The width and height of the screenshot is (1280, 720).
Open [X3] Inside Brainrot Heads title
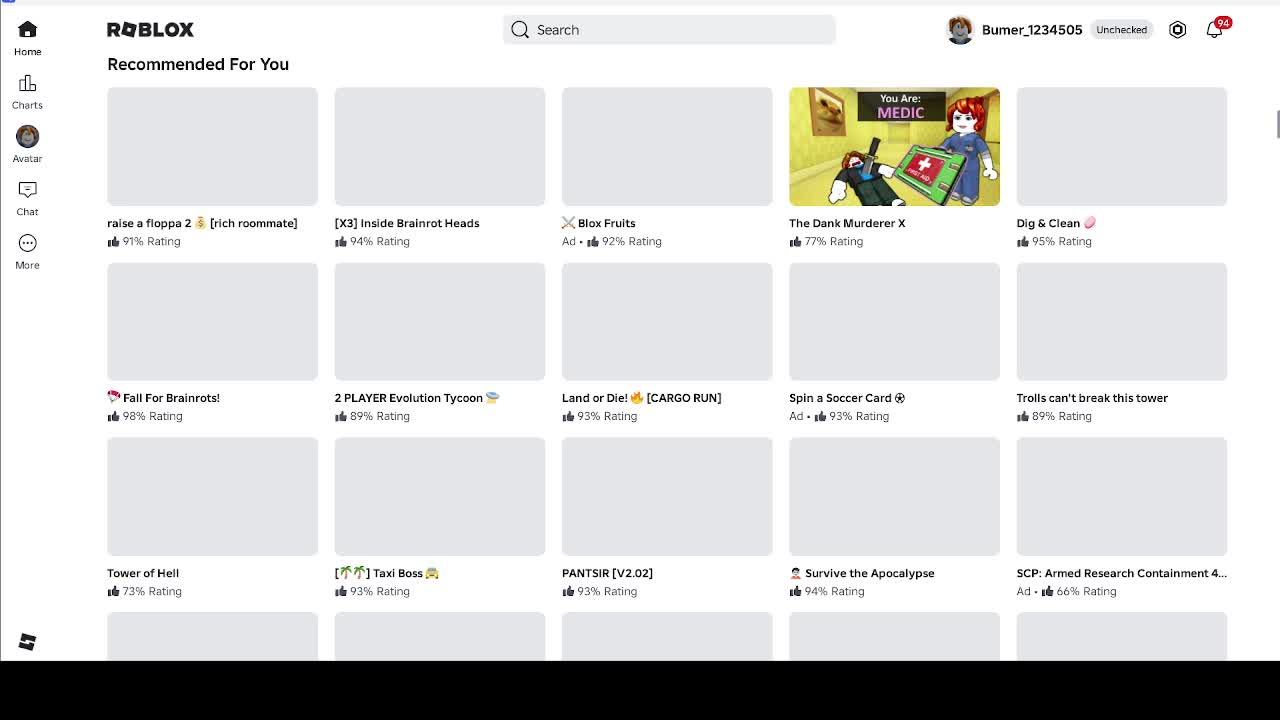click(407, 223)
